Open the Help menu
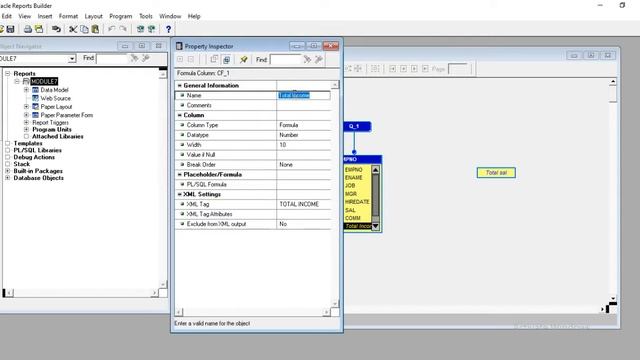This screenshot has height=360, width=640. click(x=194, y=16)
